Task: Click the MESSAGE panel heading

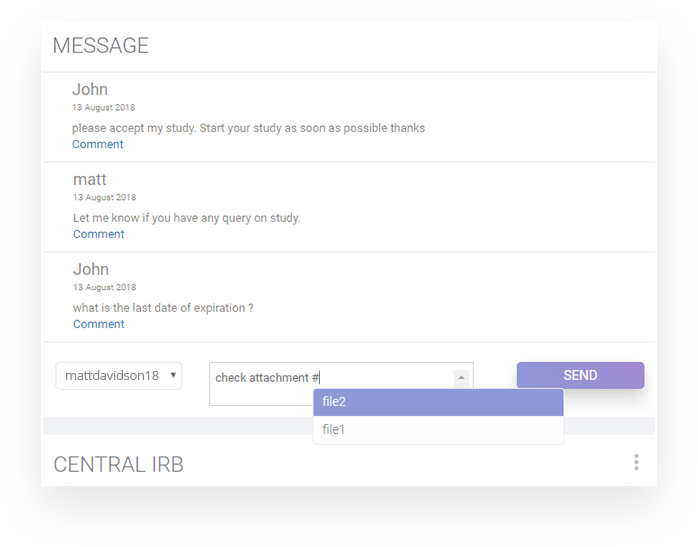Action: [x=101, y=46]
